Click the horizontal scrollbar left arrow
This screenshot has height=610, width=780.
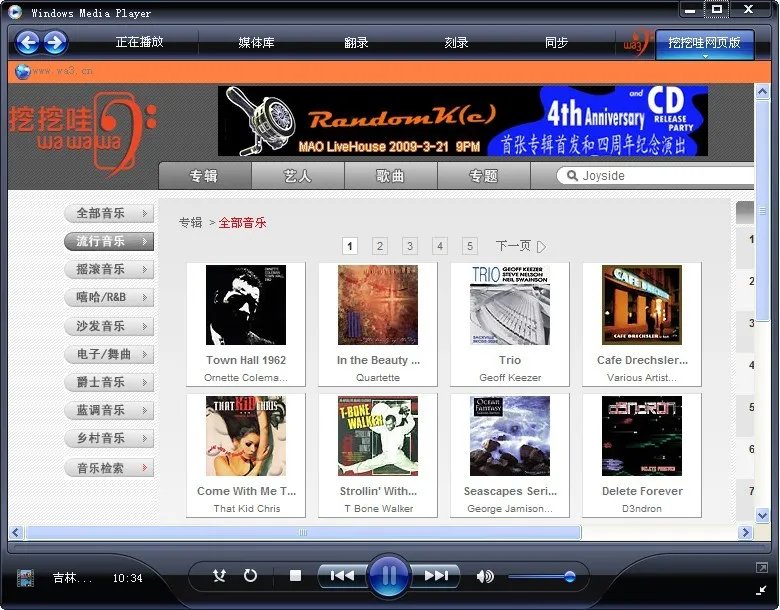pyautogui.click(x=15, y=532)
